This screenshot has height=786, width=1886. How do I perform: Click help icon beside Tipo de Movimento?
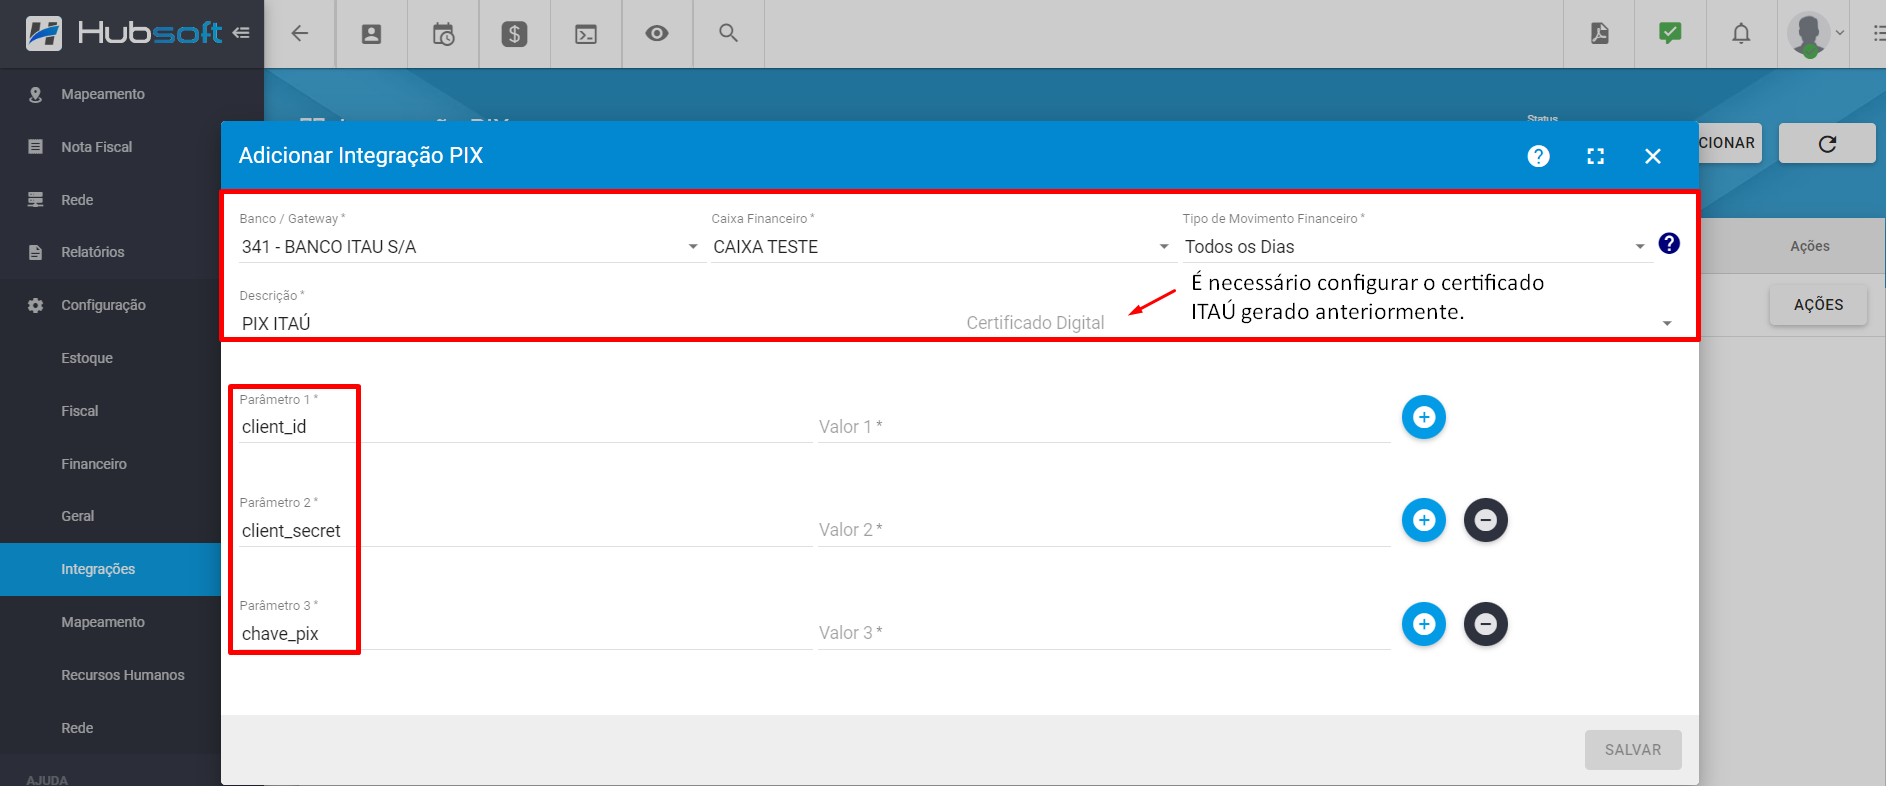point(1669,243)
